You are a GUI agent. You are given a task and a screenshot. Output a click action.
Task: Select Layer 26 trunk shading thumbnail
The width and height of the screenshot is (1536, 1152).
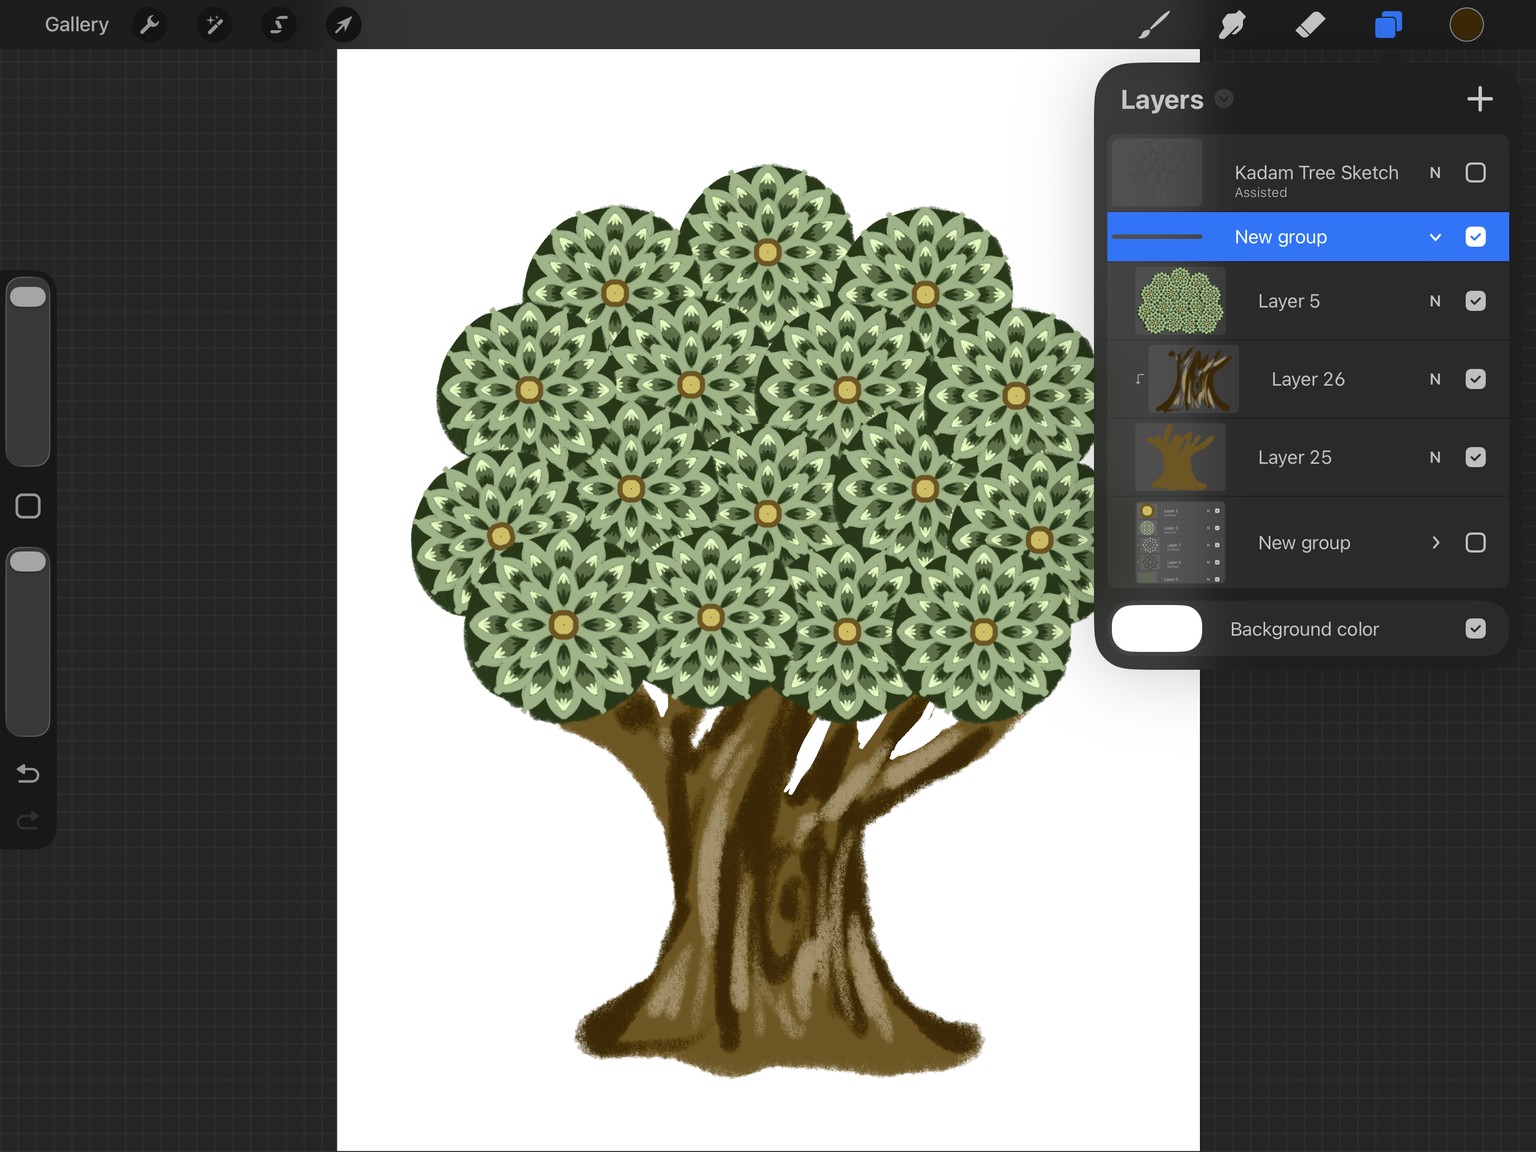pos(1194,379)
